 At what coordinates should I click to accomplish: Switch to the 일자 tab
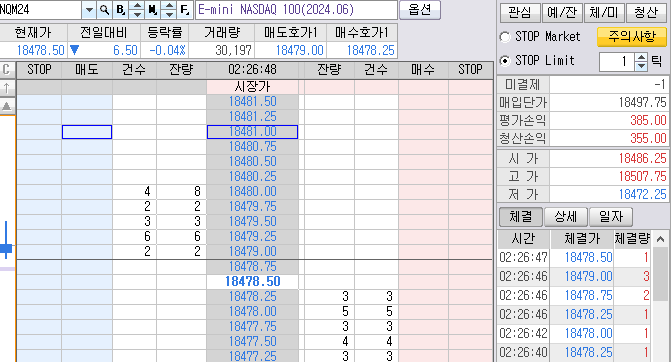click(611, 217)
